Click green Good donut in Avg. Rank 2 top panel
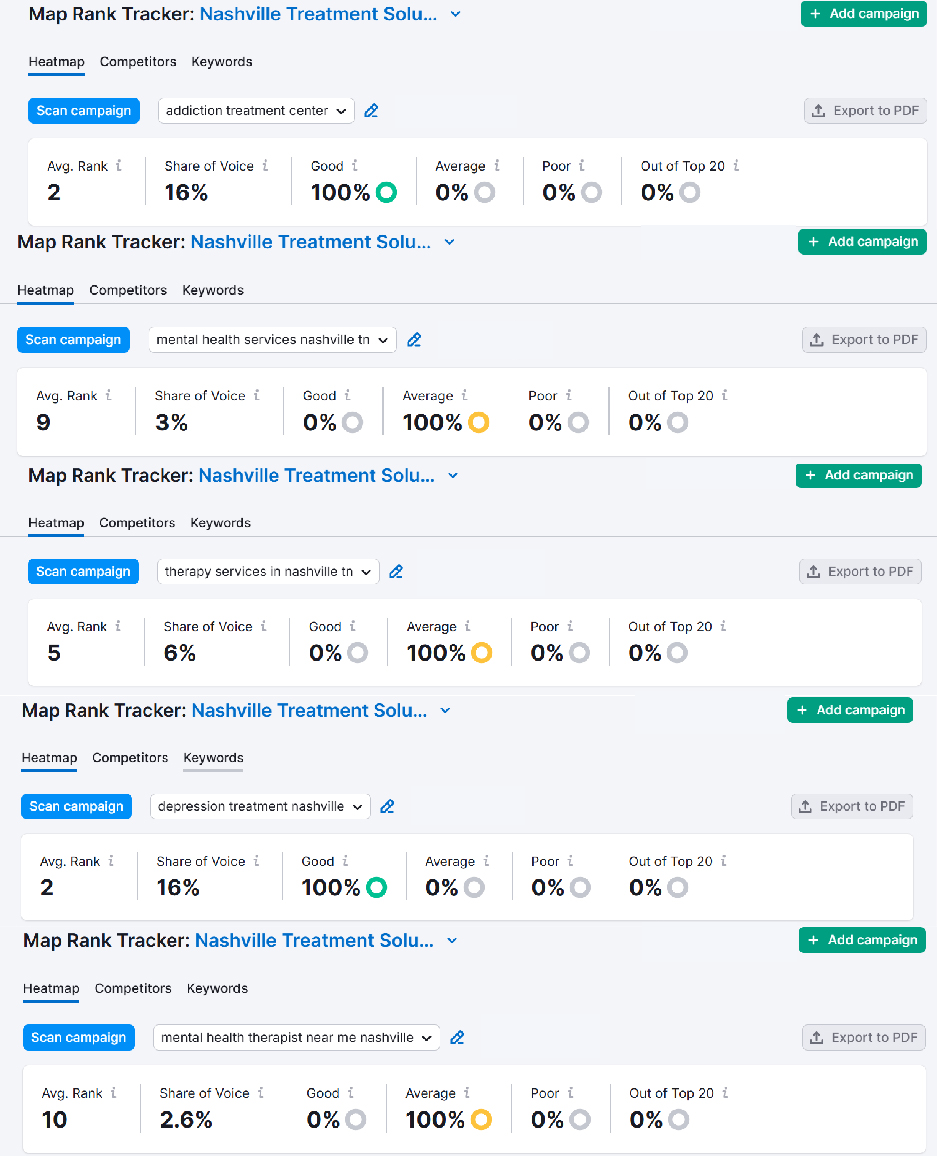Image resolution: width=937 pixels, height=1156 pixels. [x=385, y=193]
